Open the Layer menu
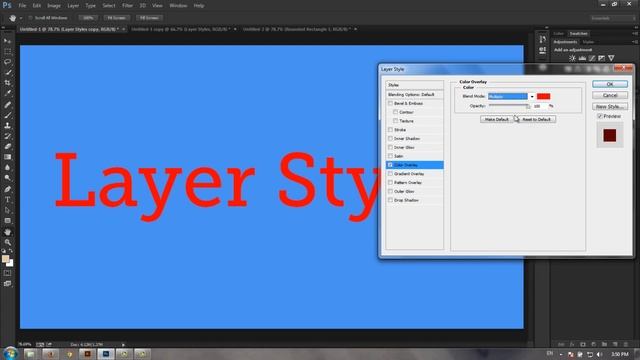640x360 pixels. 73,6
